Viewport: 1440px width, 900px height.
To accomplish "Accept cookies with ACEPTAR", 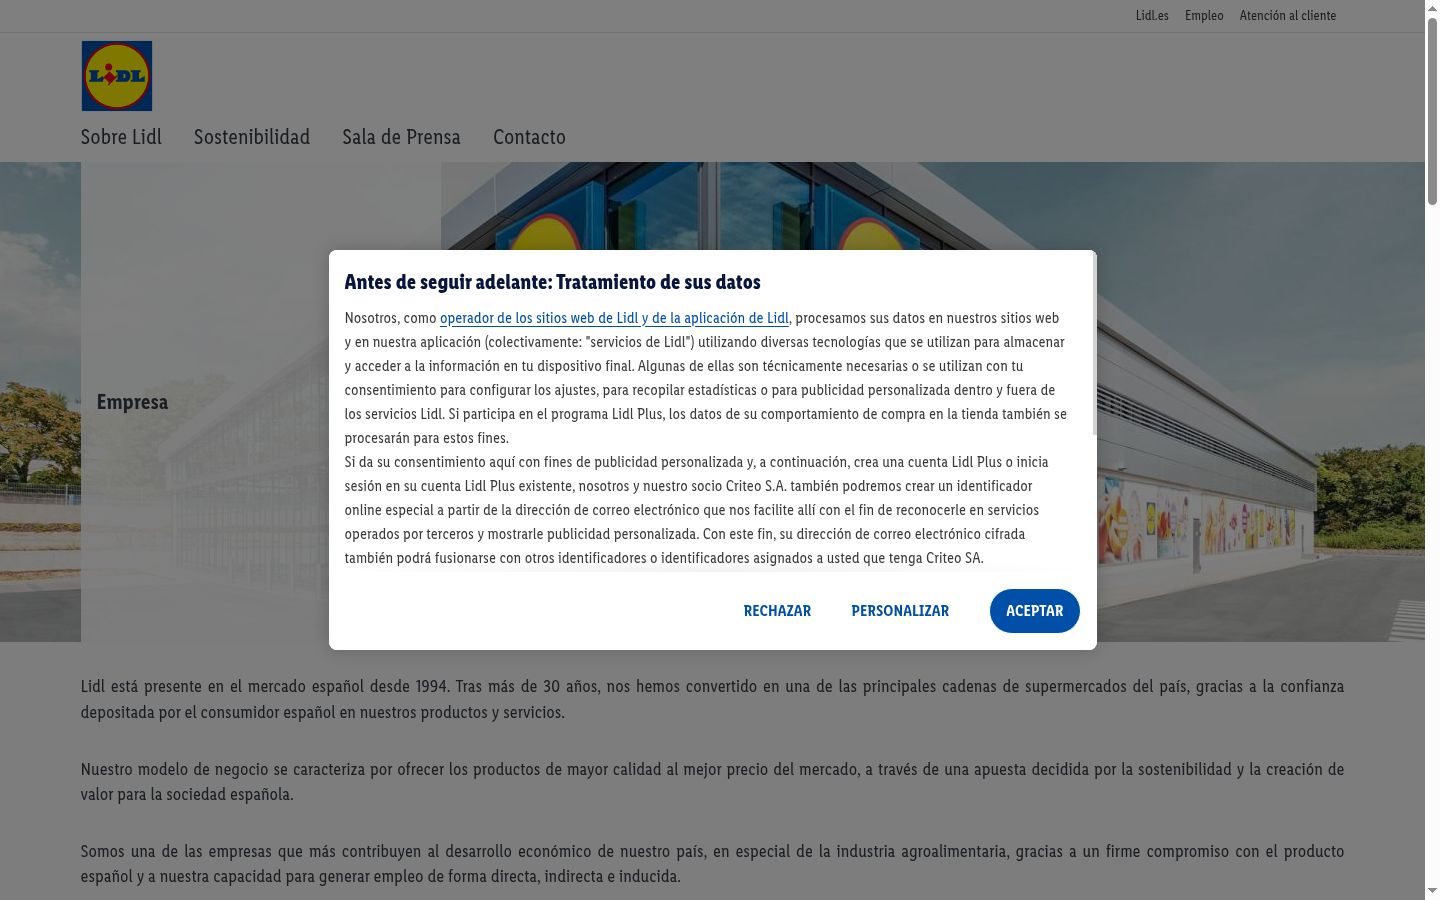I will coord(1035,611).
